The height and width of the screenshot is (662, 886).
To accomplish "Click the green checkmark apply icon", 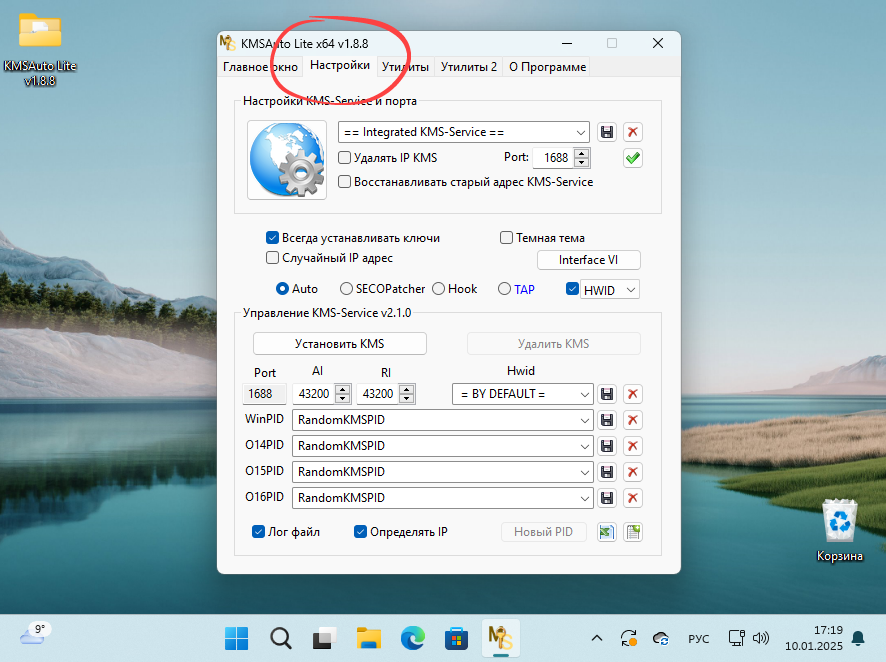I will [x=632, y=157].
